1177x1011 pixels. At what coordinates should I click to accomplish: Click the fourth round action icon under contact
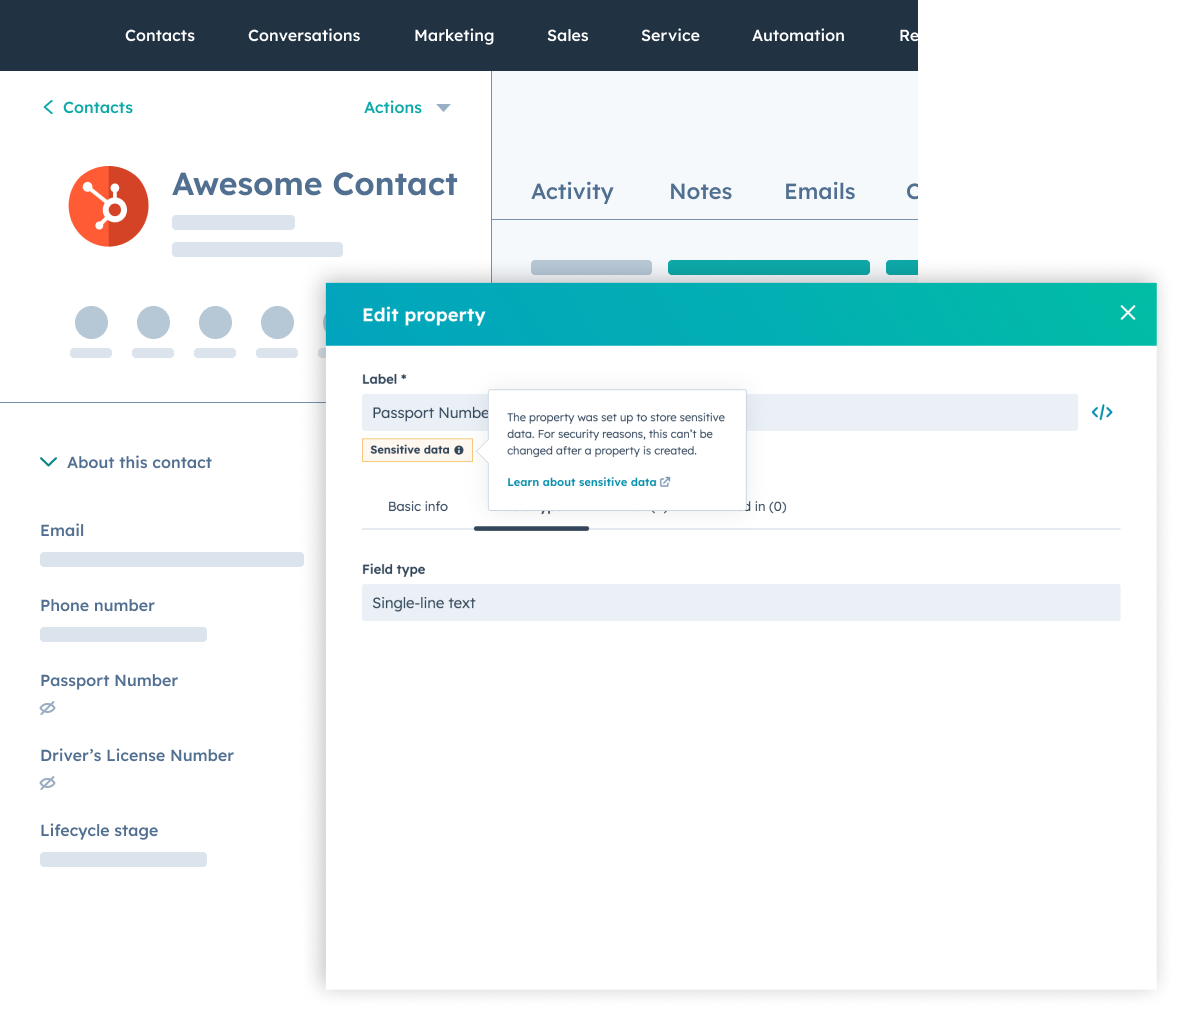coord(277,323)
